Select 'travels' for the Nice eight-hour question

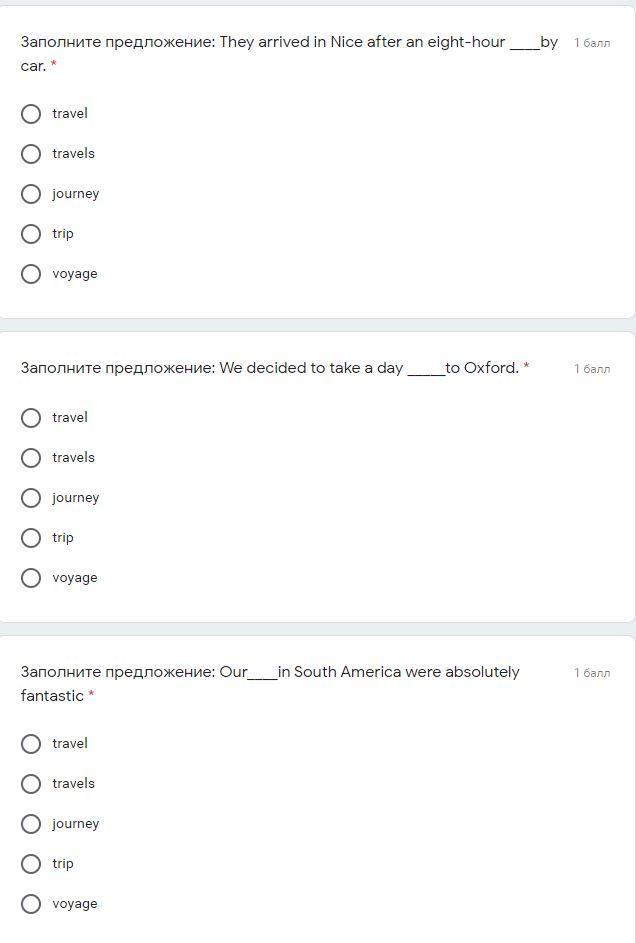tap(31, 154)
